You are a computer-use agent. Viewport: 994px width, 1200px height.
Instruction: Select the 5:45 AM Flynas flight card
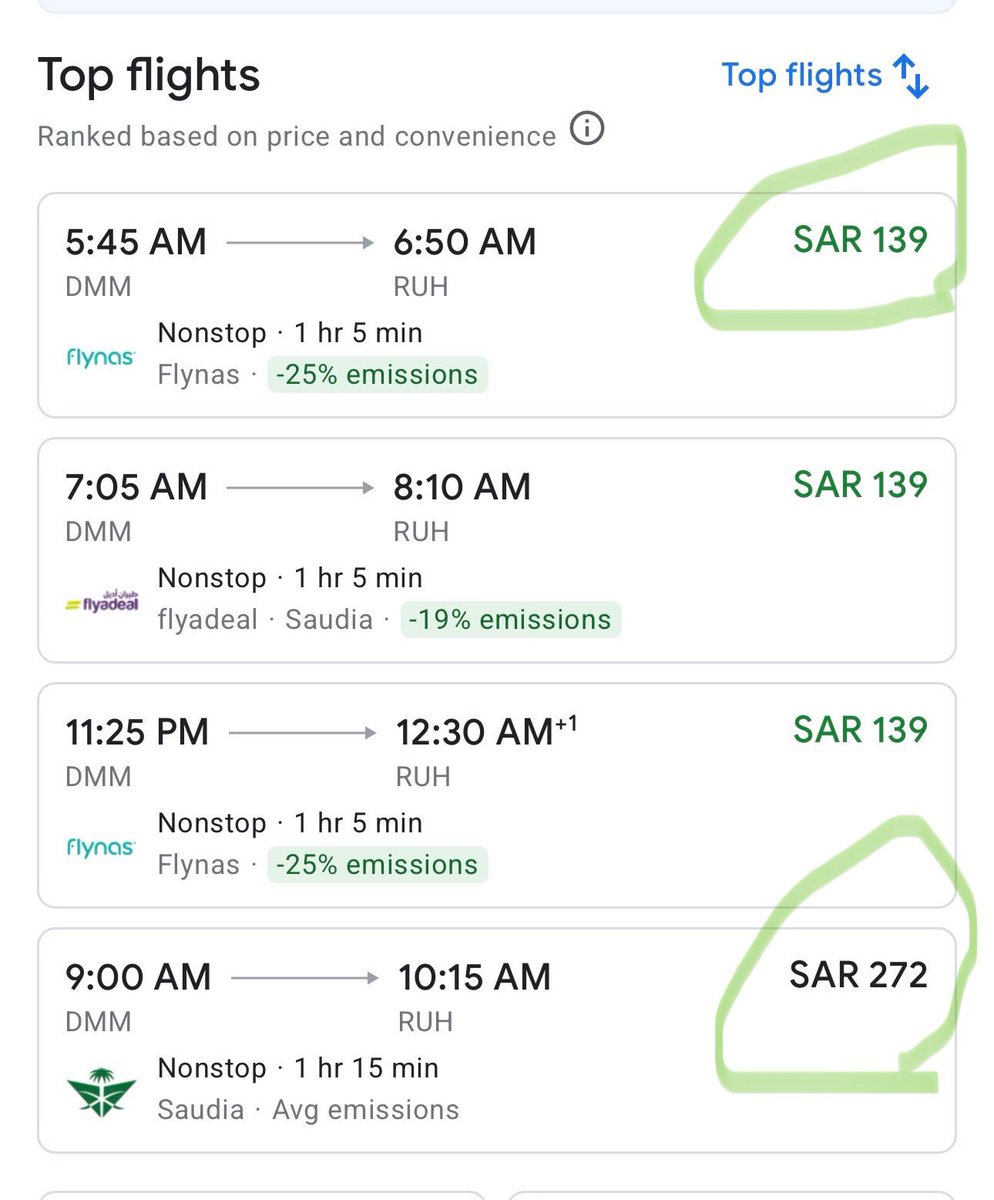tap(497, 305)
